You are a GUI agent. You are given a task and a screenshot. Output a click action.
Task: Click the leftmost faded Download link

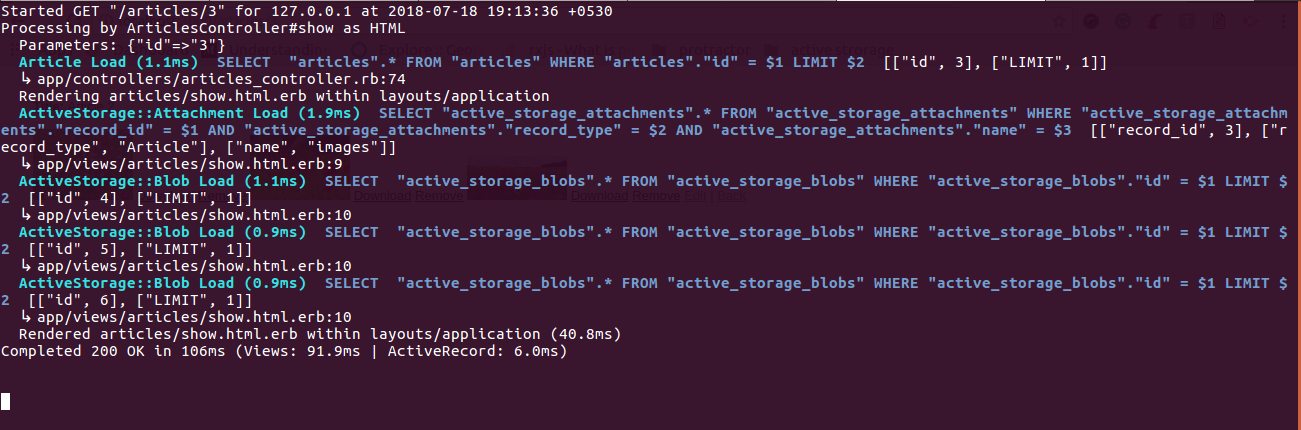point(383,196)
